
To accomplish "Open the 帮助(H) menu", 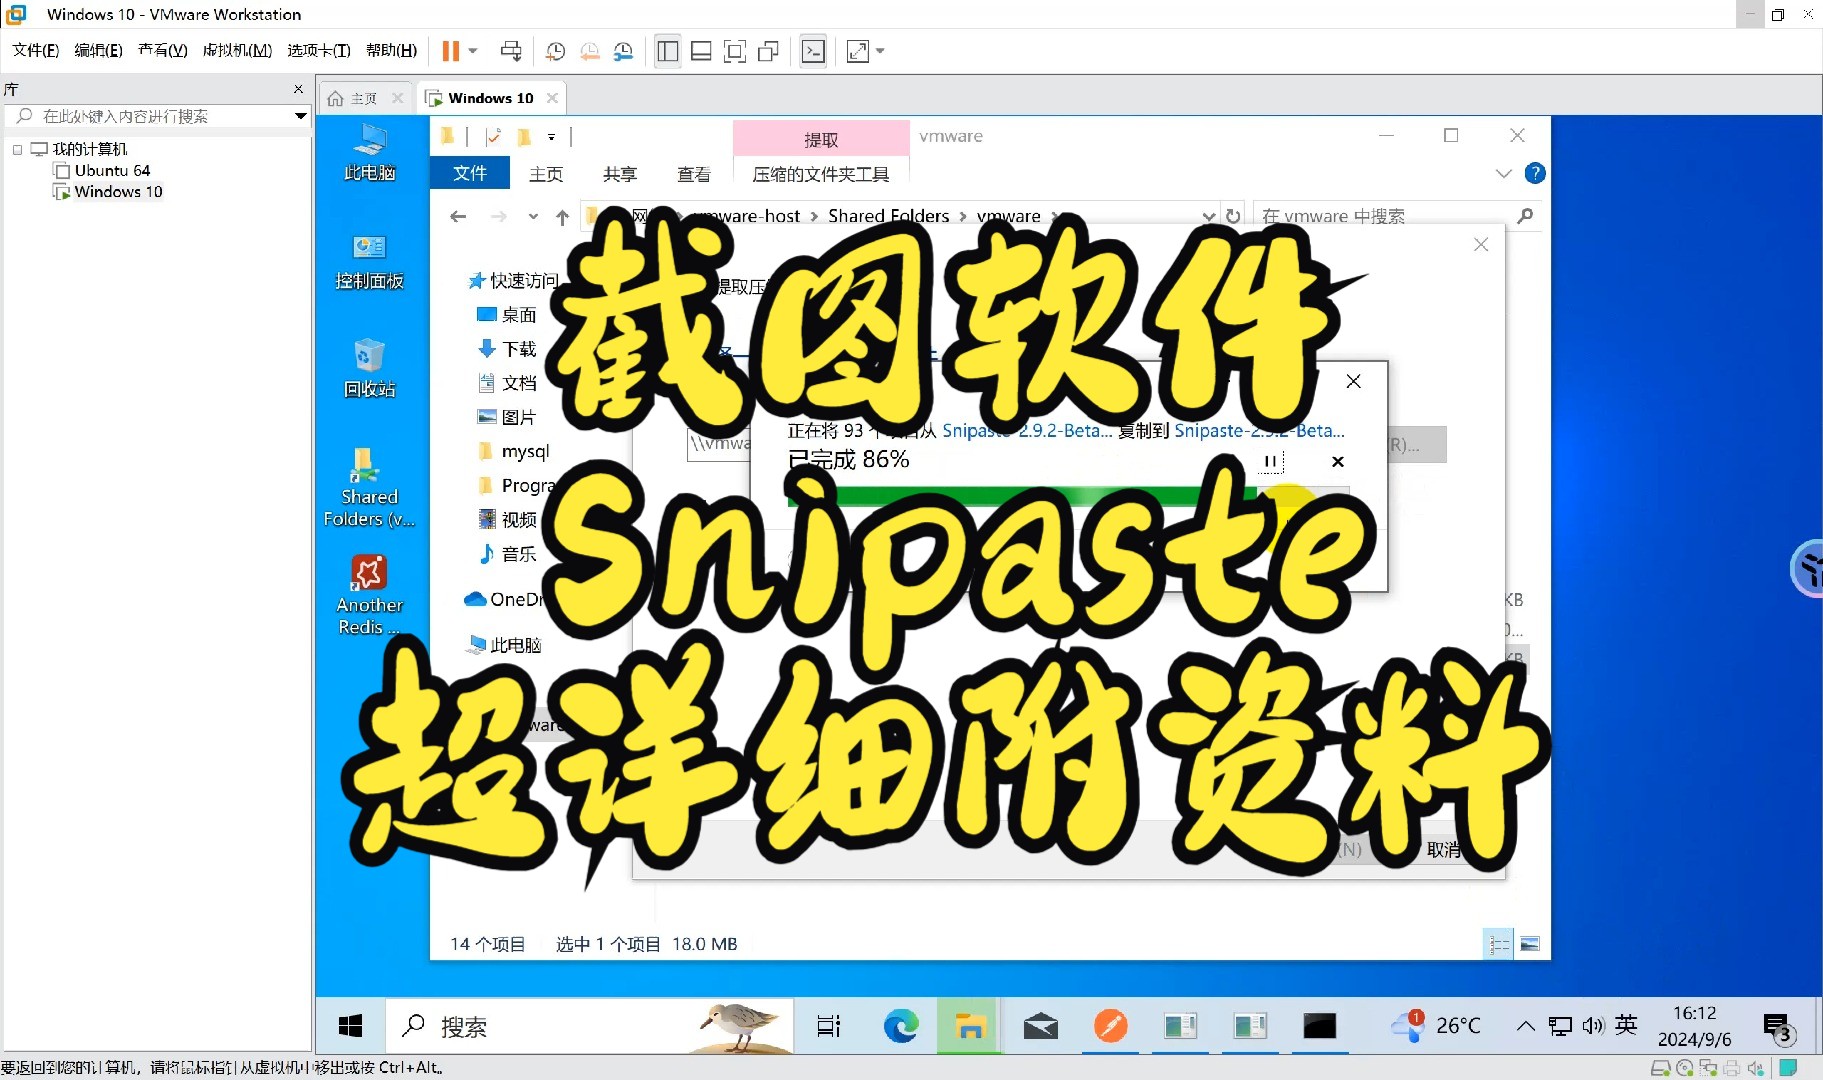I will coord(391,50).
